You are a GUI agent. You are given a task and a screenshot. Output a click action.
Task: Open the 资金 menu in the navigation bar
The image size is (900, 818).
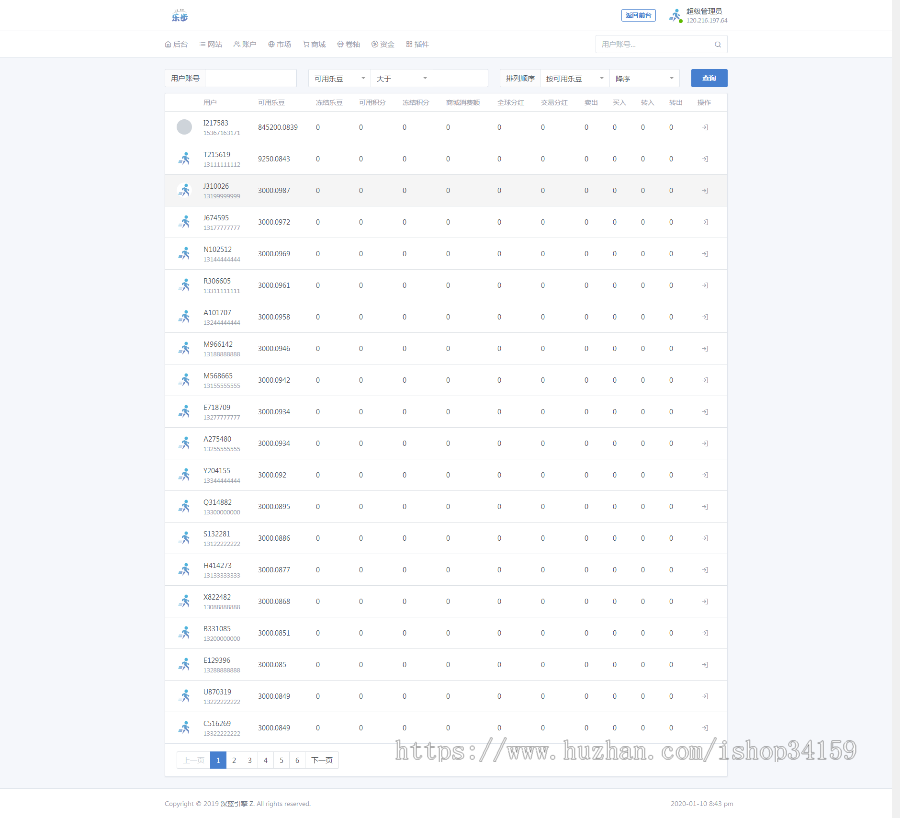tap(383, 45)
